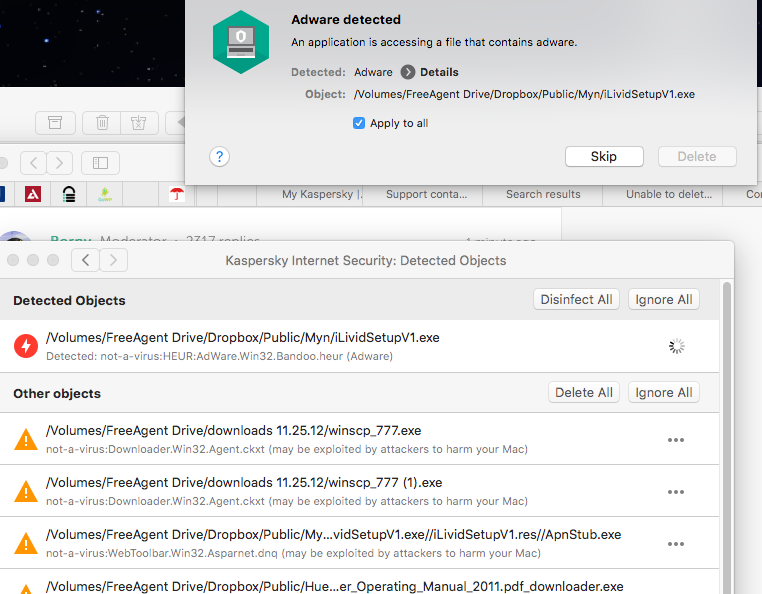Click the Other objects section header

coord(57,393)
